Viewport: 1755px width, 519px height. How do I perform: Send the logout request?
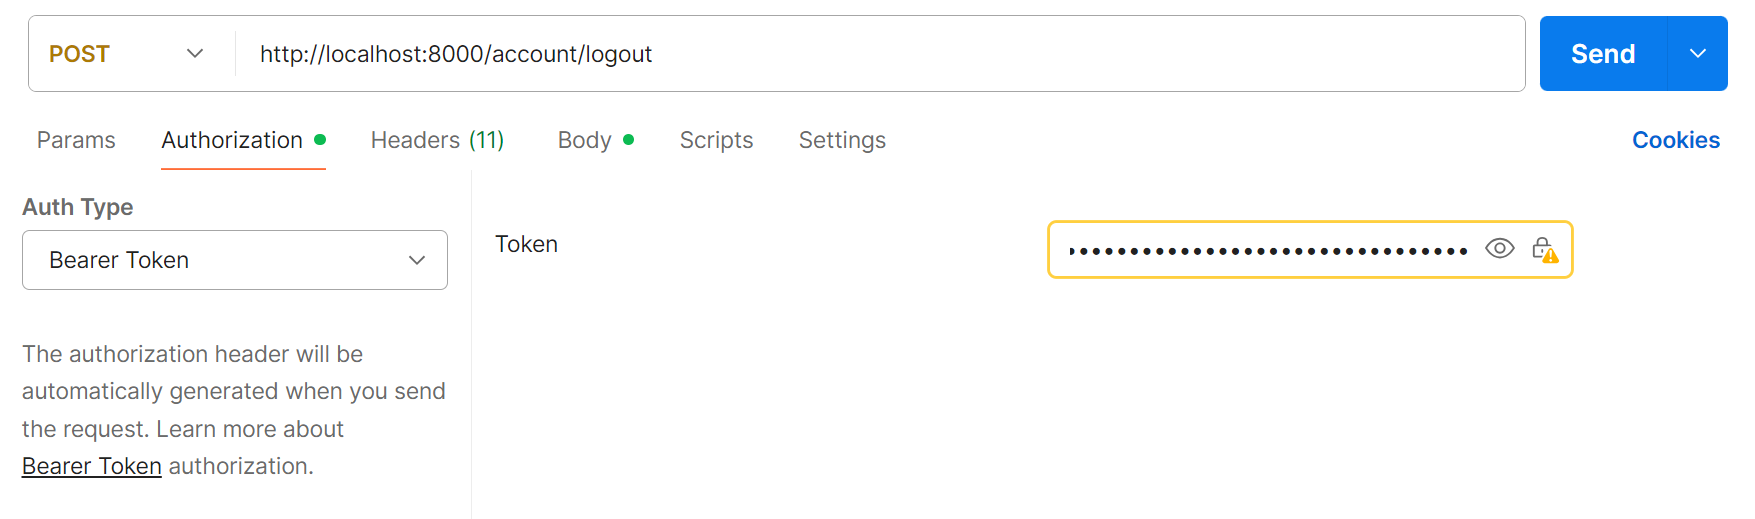pos(1603,54)
